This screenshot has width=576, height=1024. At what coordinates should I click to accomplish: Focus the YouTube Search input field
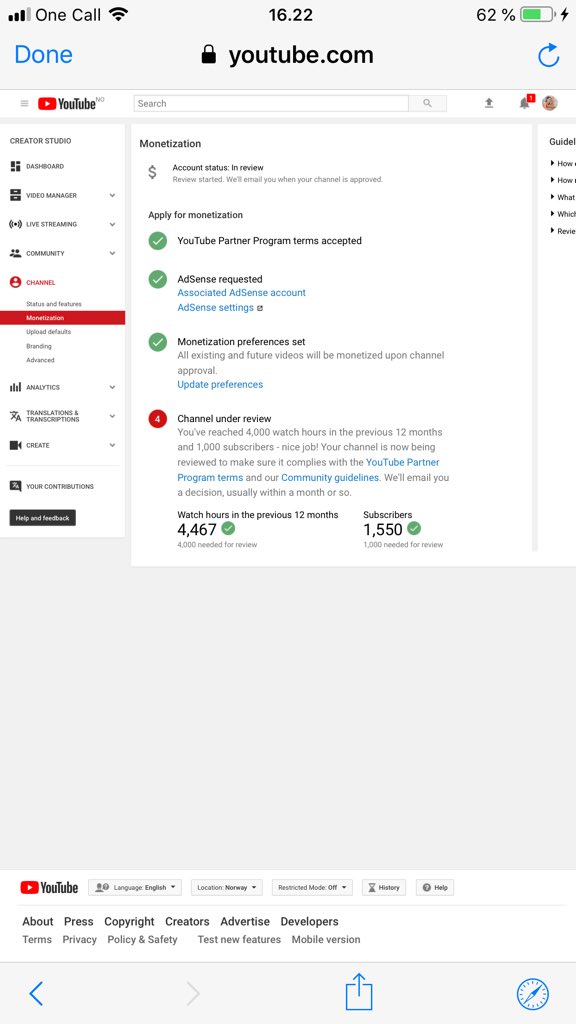click(x=271, y=103)
